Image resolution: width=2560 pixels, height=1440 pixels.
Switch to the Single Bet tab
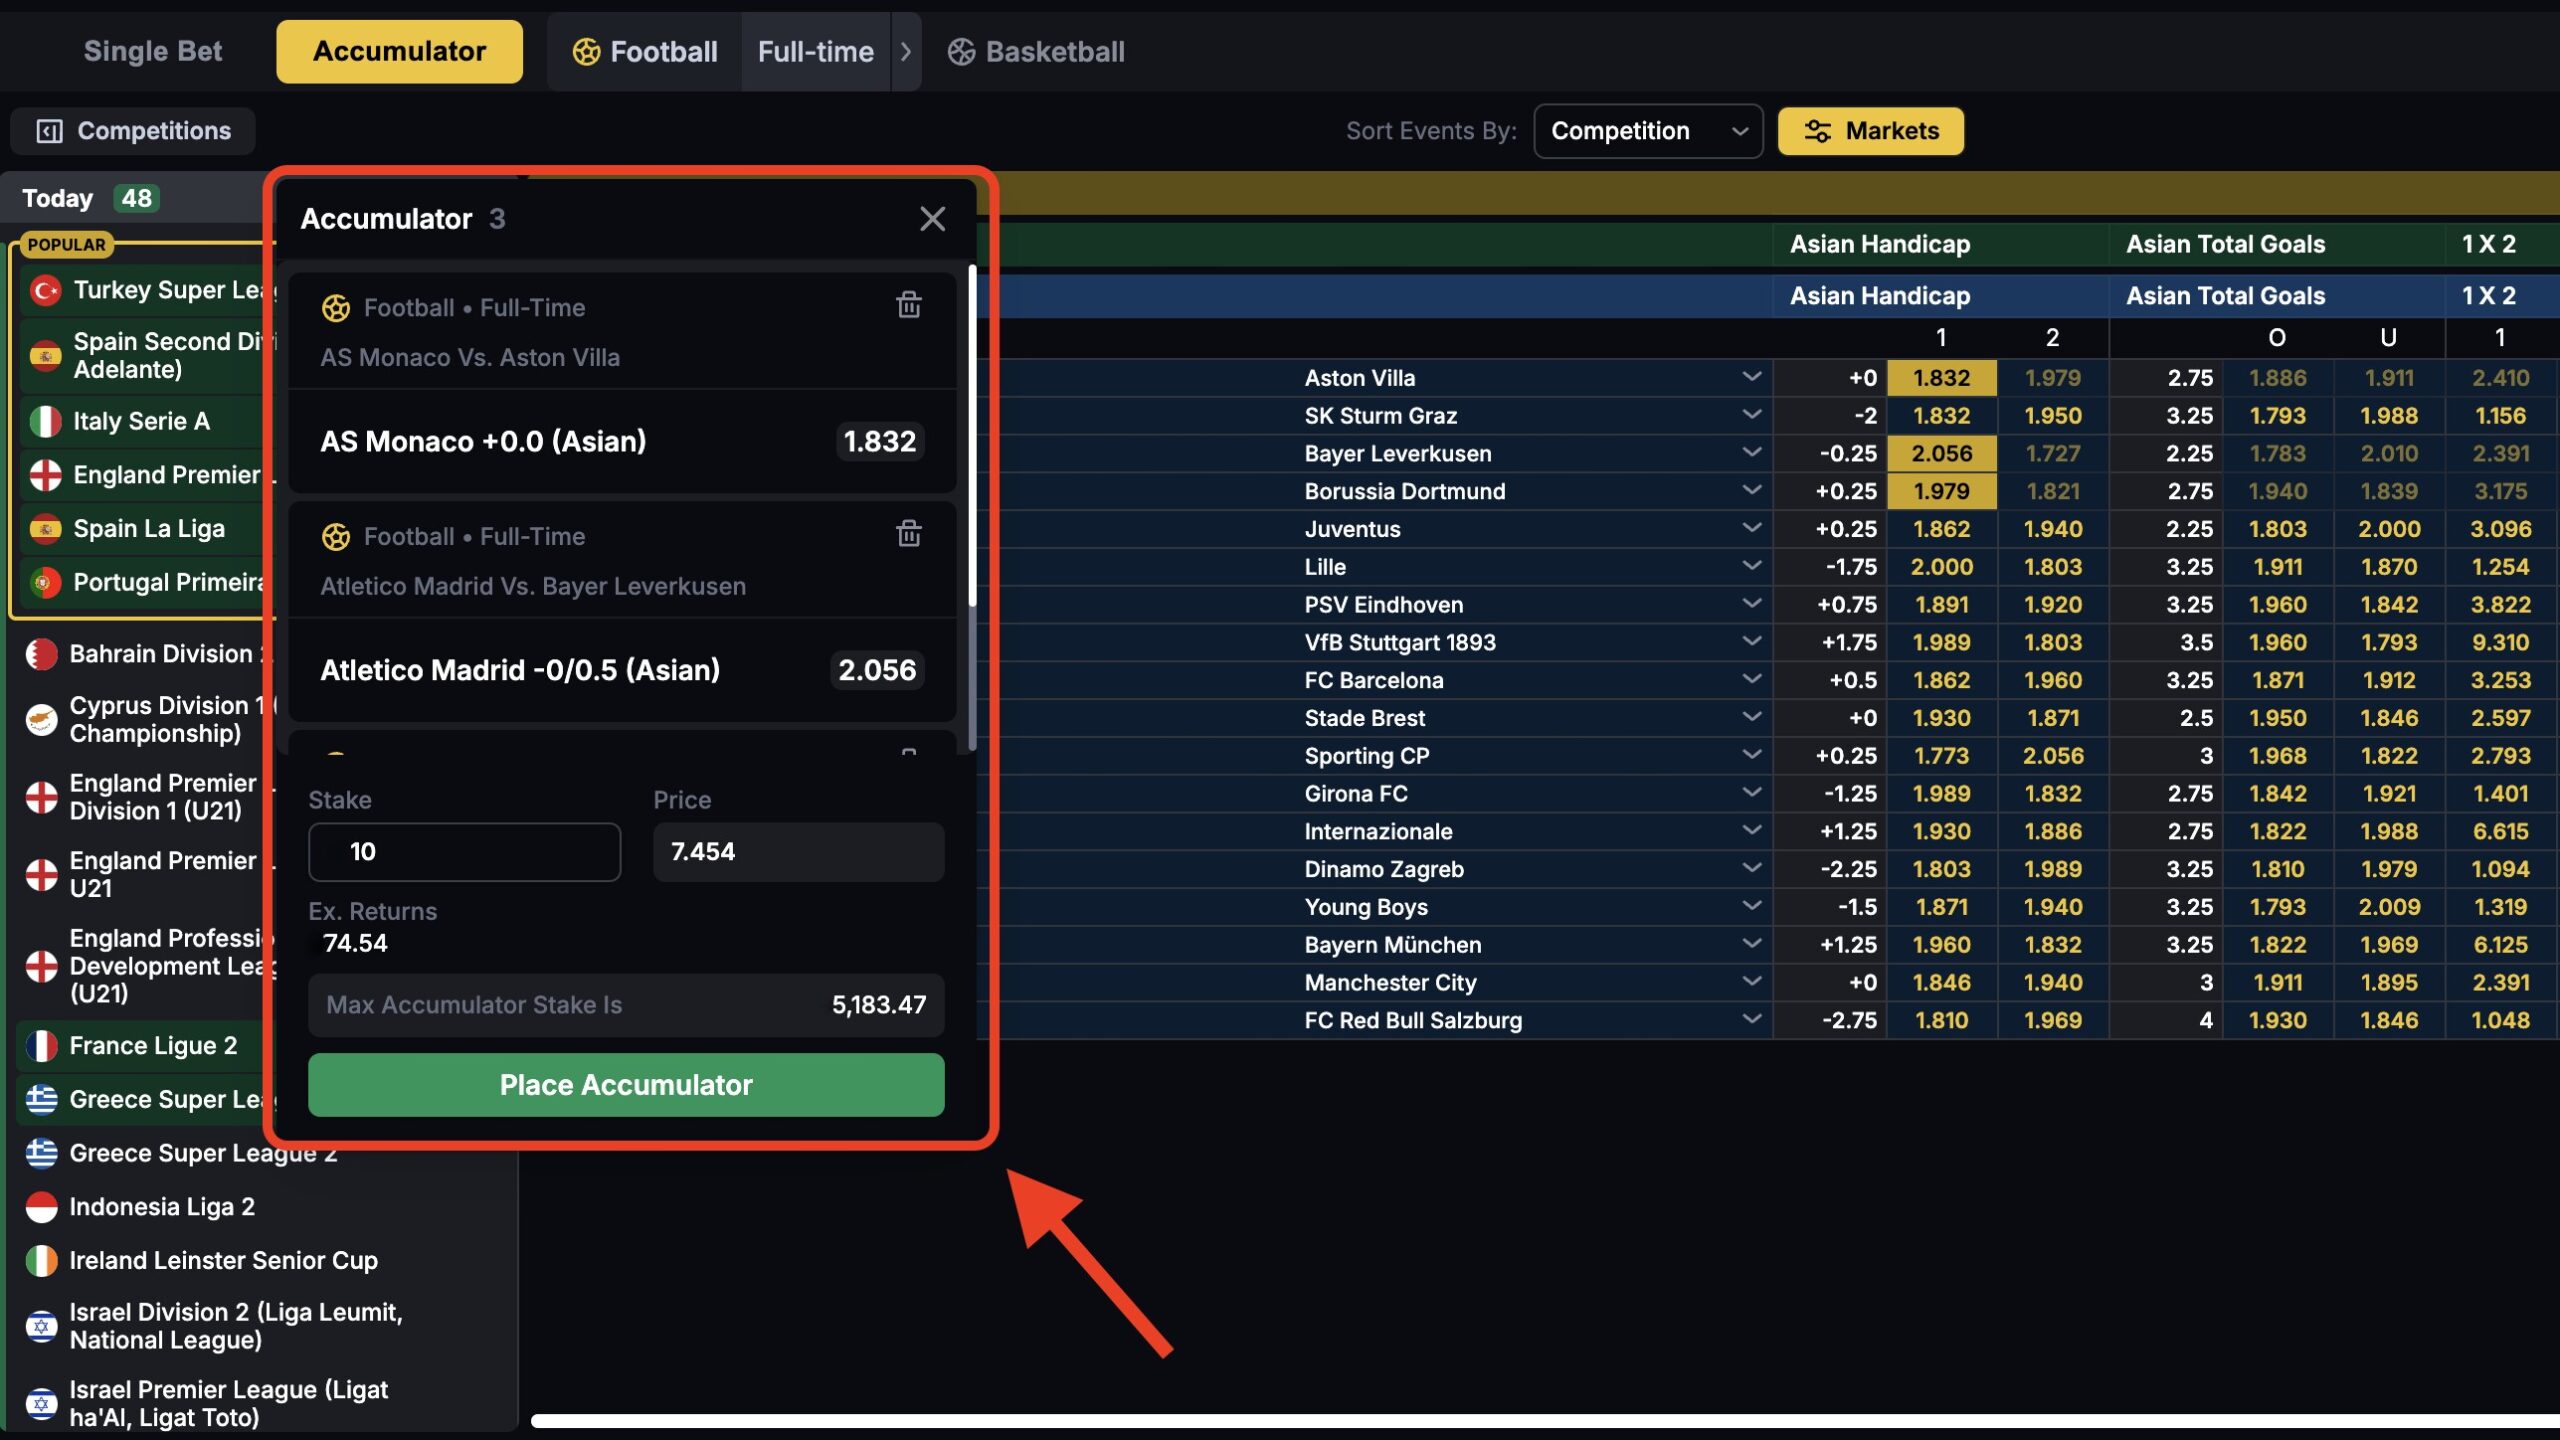153,52
